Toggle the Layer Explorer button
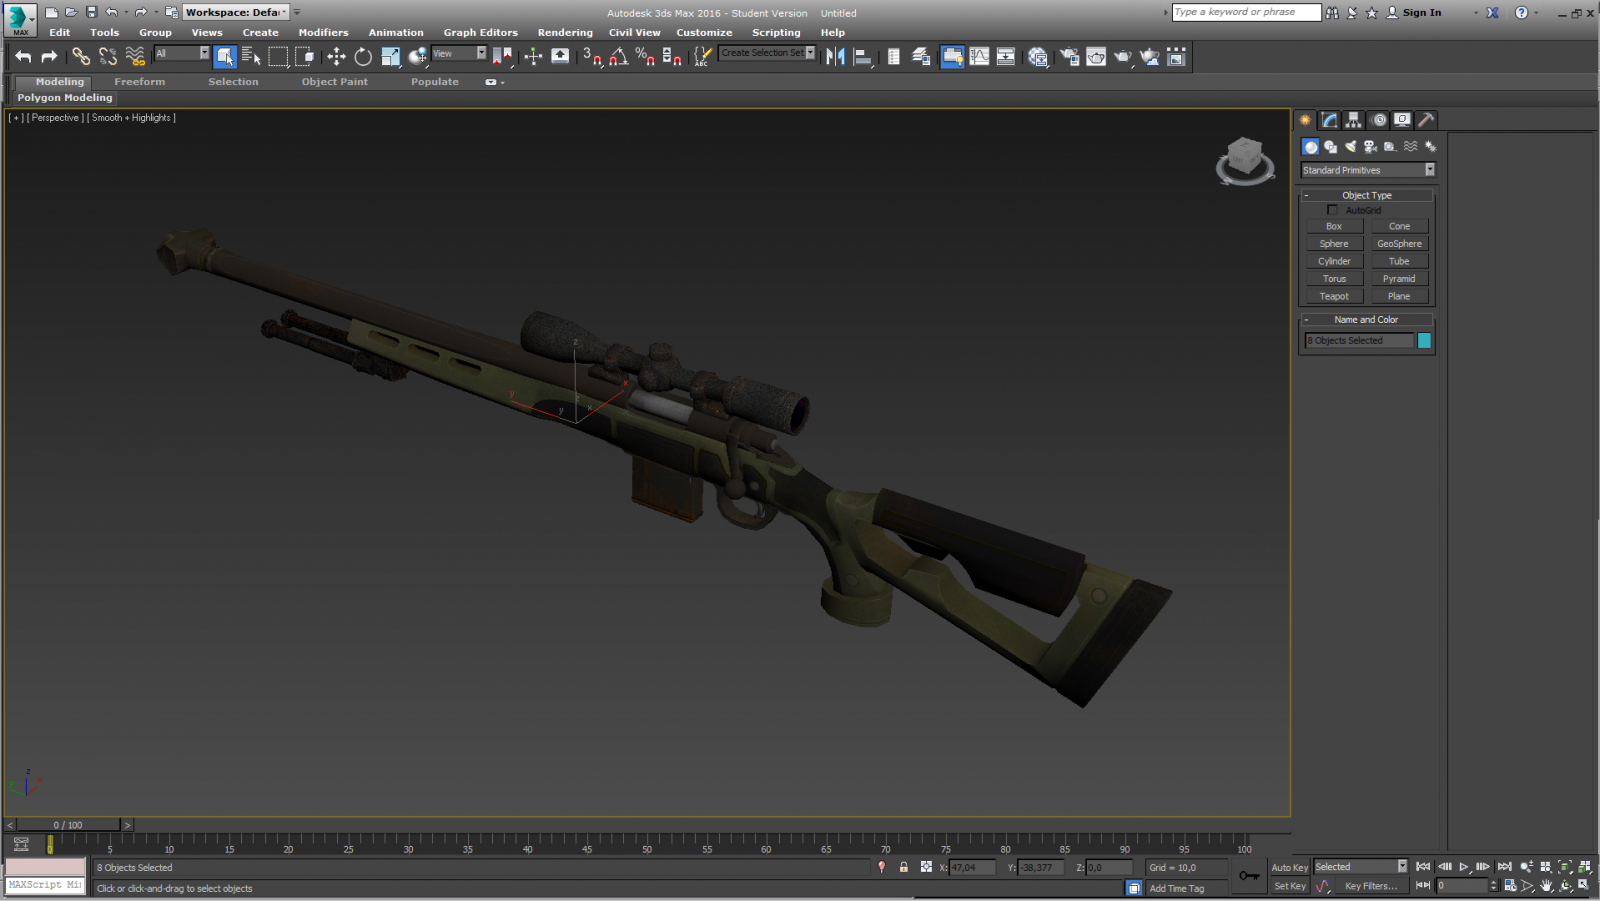 click(921, 57)
